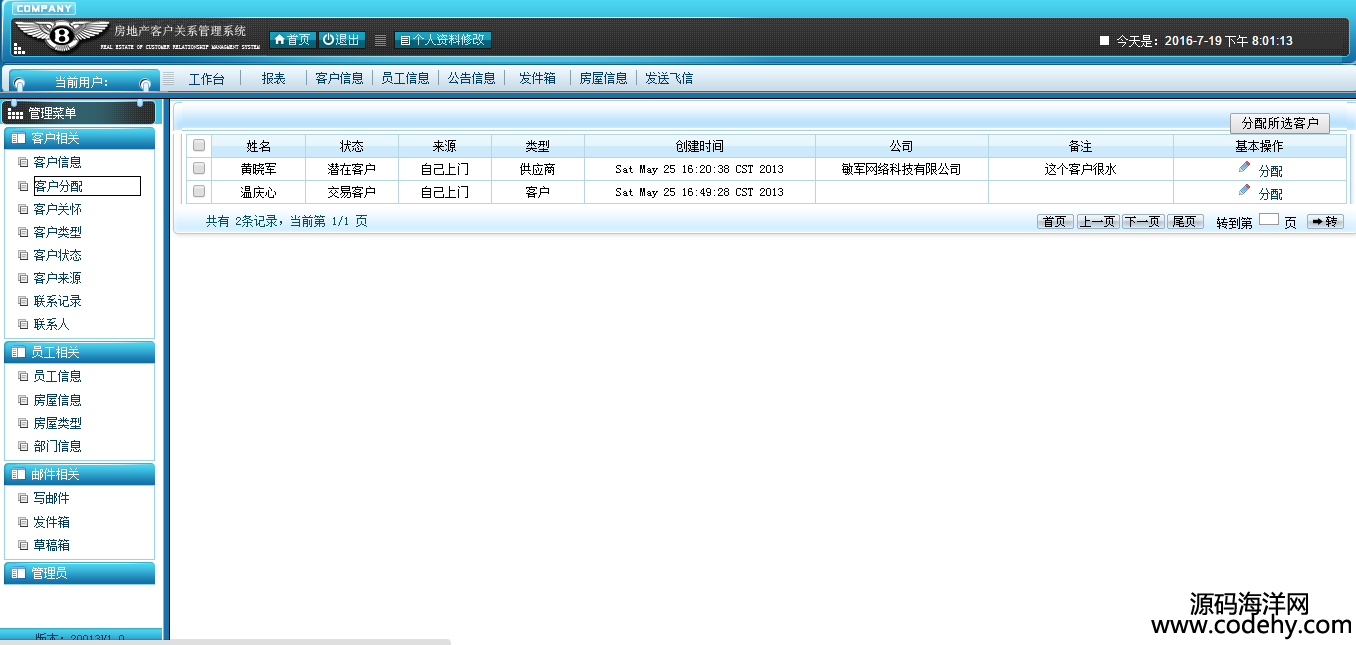Click the 分配所选客户 button
Image resolution: width=1356 pixels, height=645 pixels.
pyautogui.click(x=1279, y=123)
